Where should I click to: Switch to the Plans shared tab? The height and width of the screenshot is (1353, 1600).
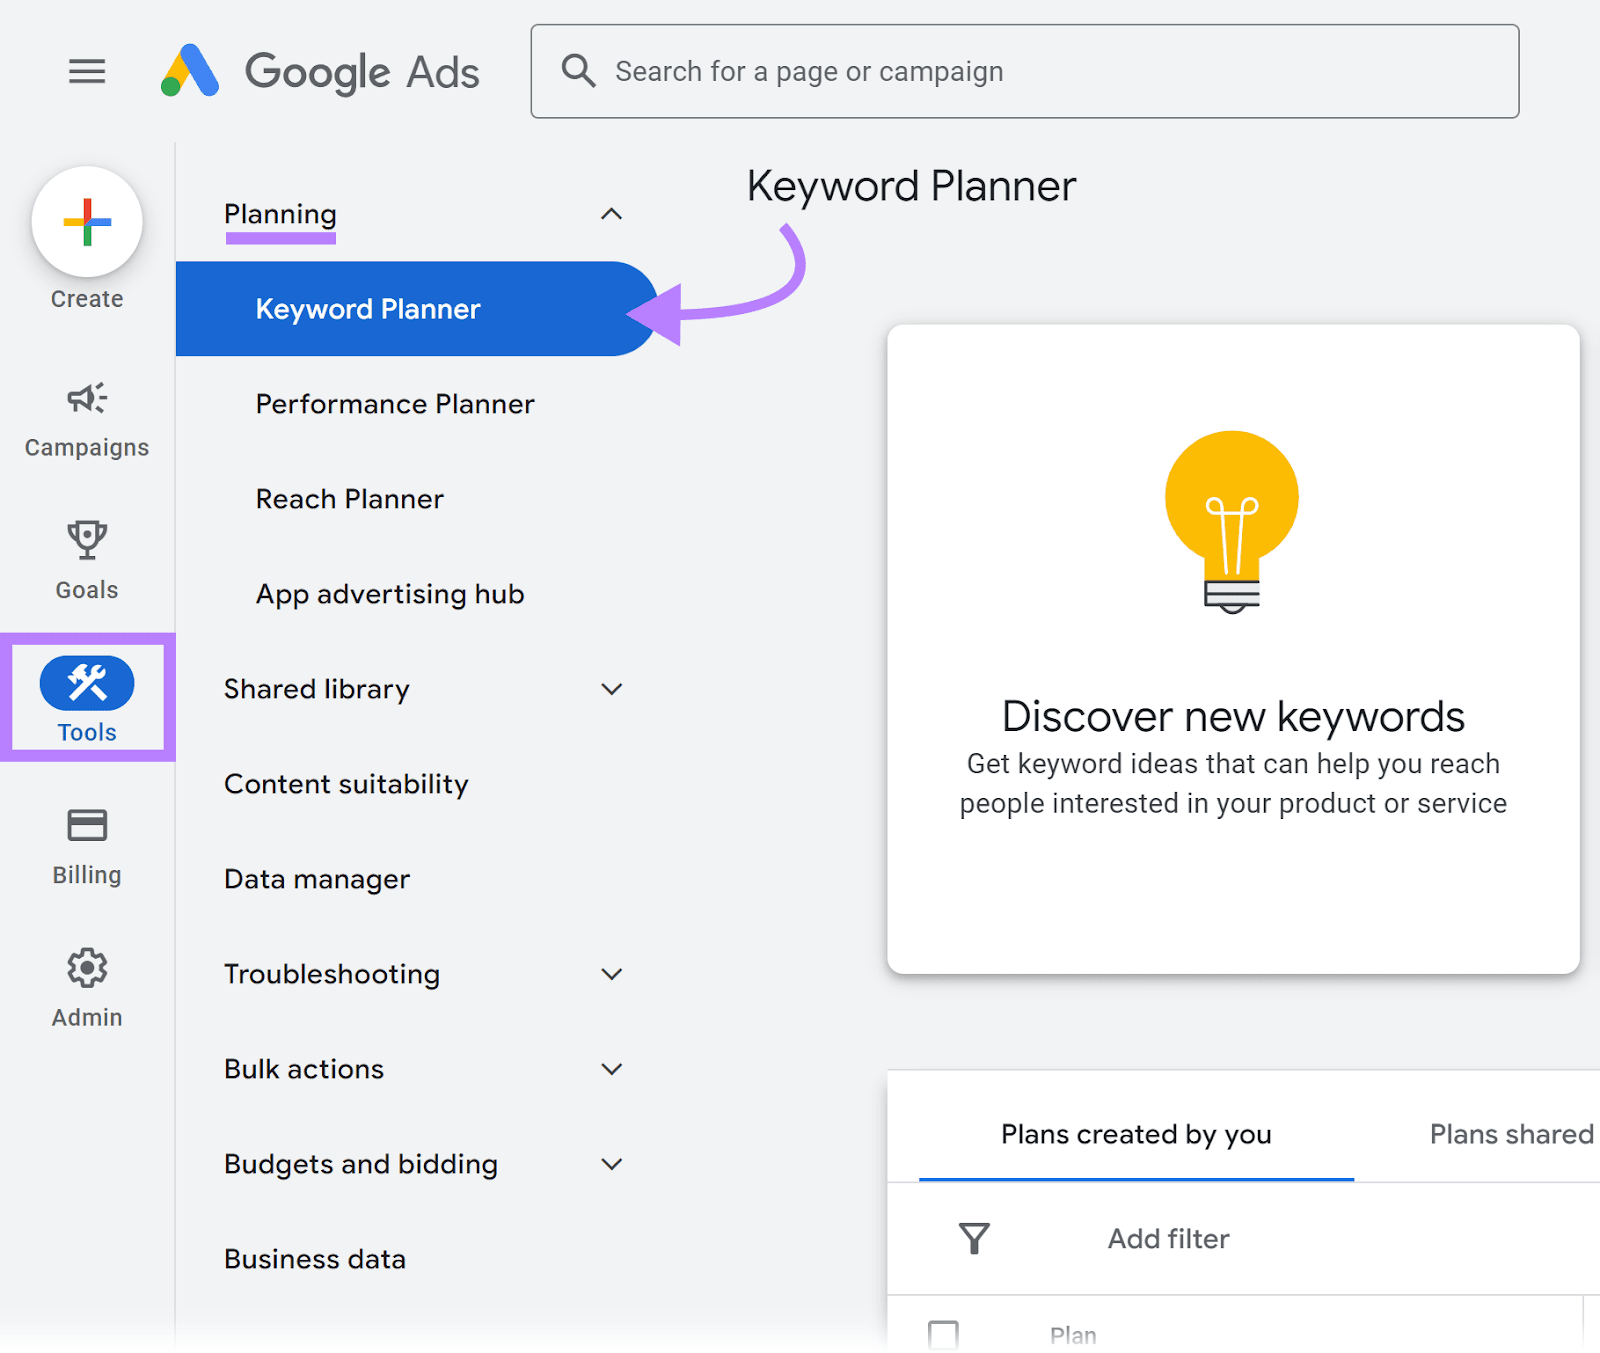[x=1510, y=1134]
